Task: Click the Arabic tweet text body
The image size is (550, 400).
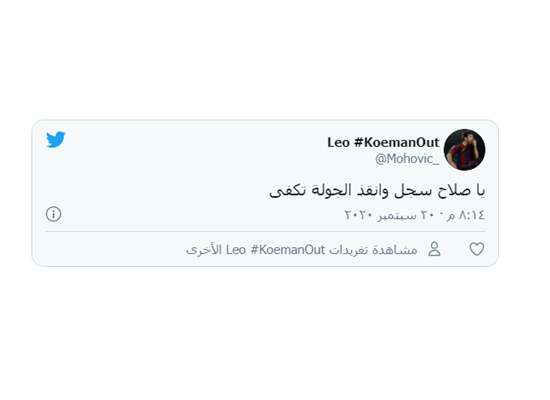Action: point(377,191)
